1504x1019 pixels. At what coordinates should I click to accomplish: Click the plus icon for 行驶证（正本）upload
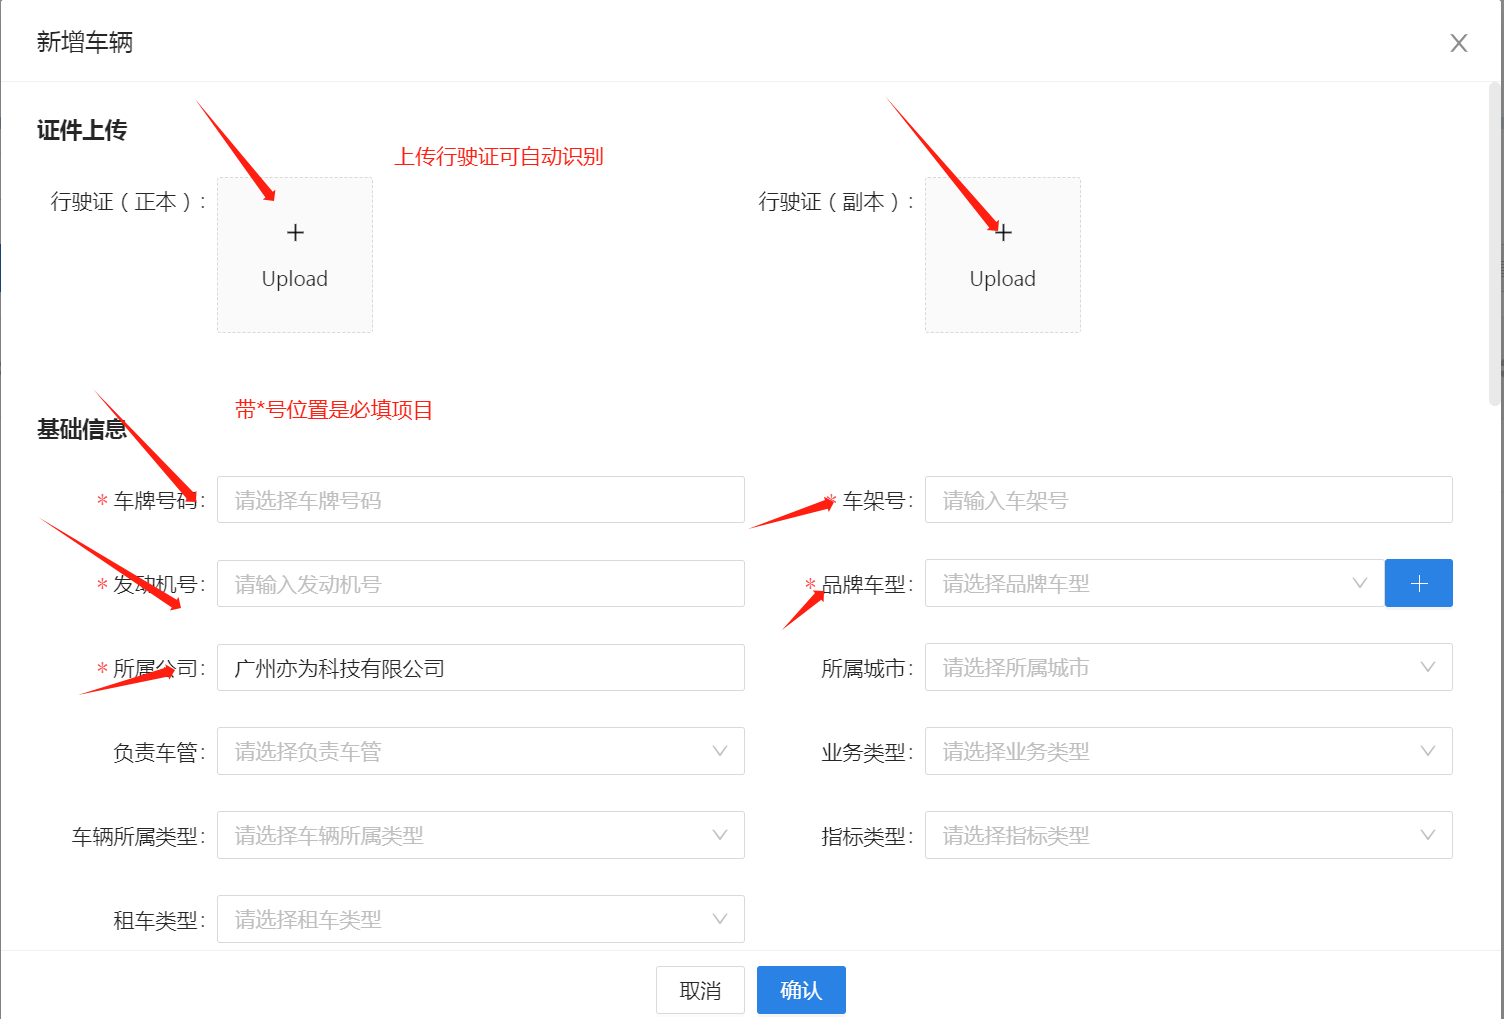point(295,233)
